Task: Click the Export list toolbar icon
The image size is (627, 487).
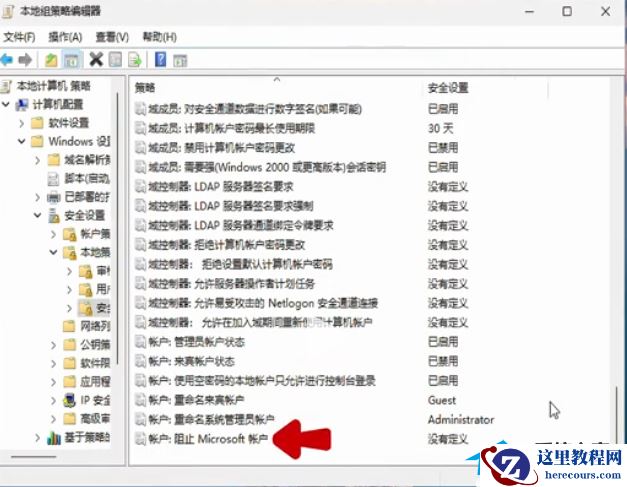Action: [x=135, y=60]
